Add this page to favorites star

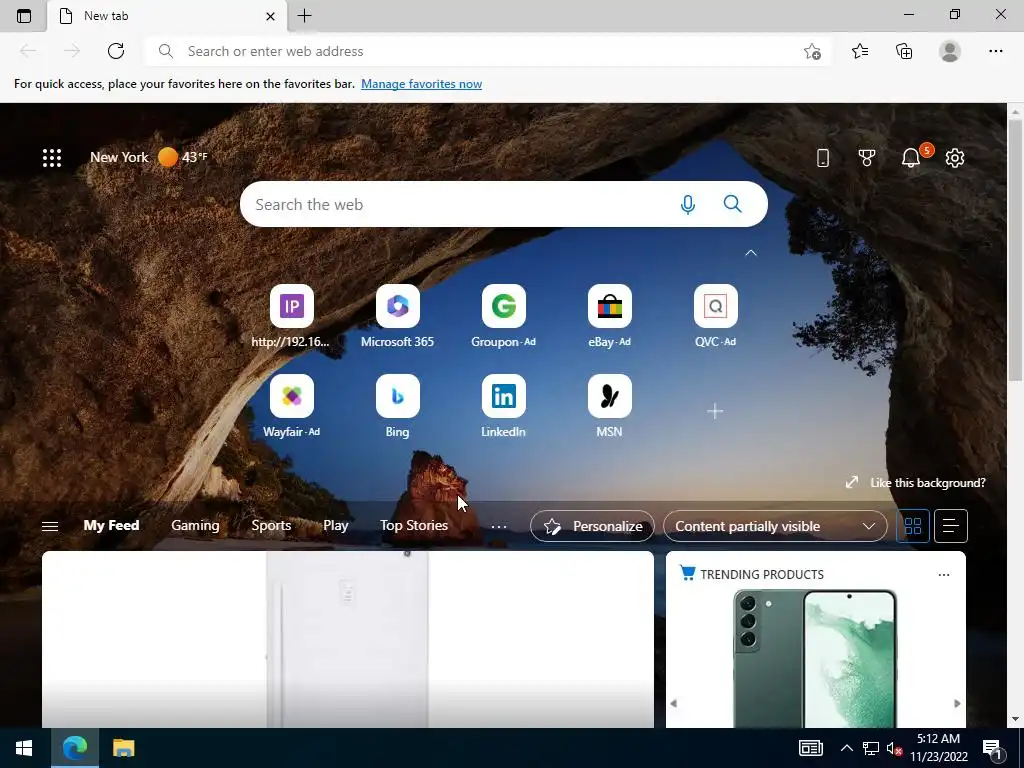812,51
